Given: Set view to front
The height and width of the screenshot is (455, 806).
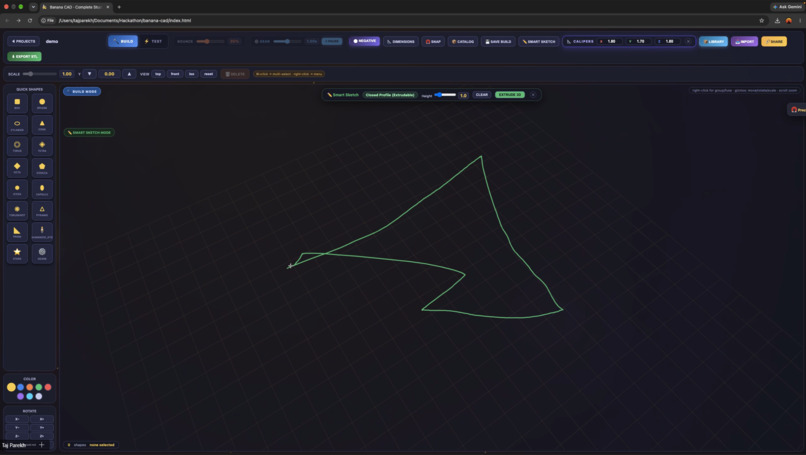Looking at the screenshot, I should click(x=175, y=74).
